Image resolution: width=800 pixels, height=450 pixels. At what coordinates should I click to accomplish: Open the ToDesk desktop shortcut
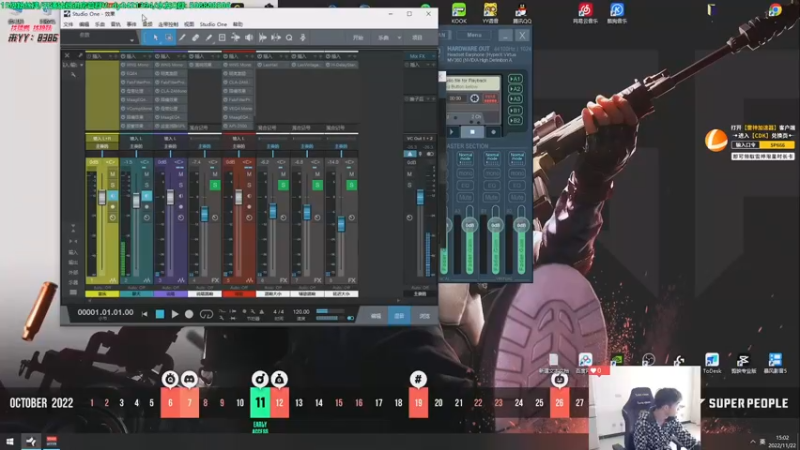pyautogui.click(x=712, y=363)
